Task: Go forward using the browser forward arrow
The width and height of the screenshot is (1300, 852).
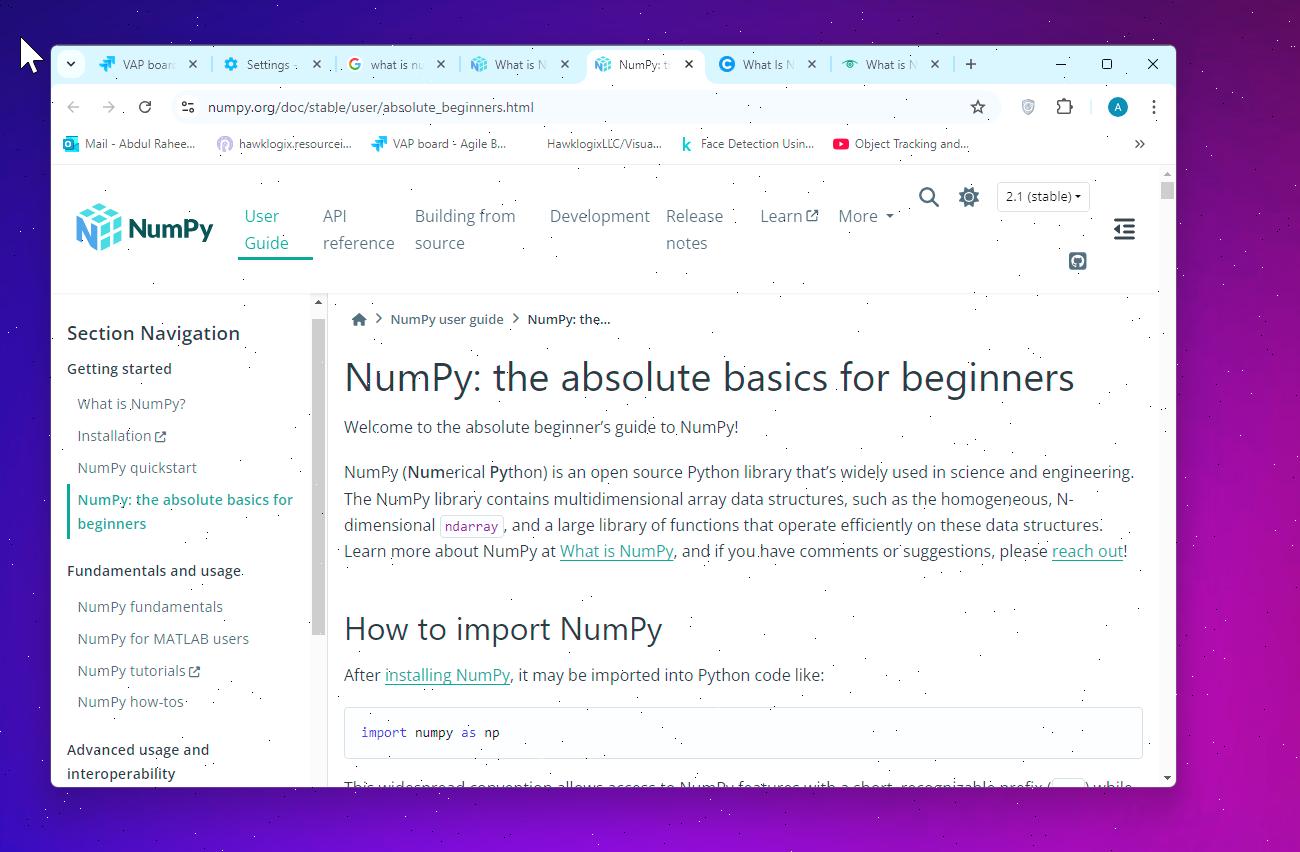Action: pos(109,107)
